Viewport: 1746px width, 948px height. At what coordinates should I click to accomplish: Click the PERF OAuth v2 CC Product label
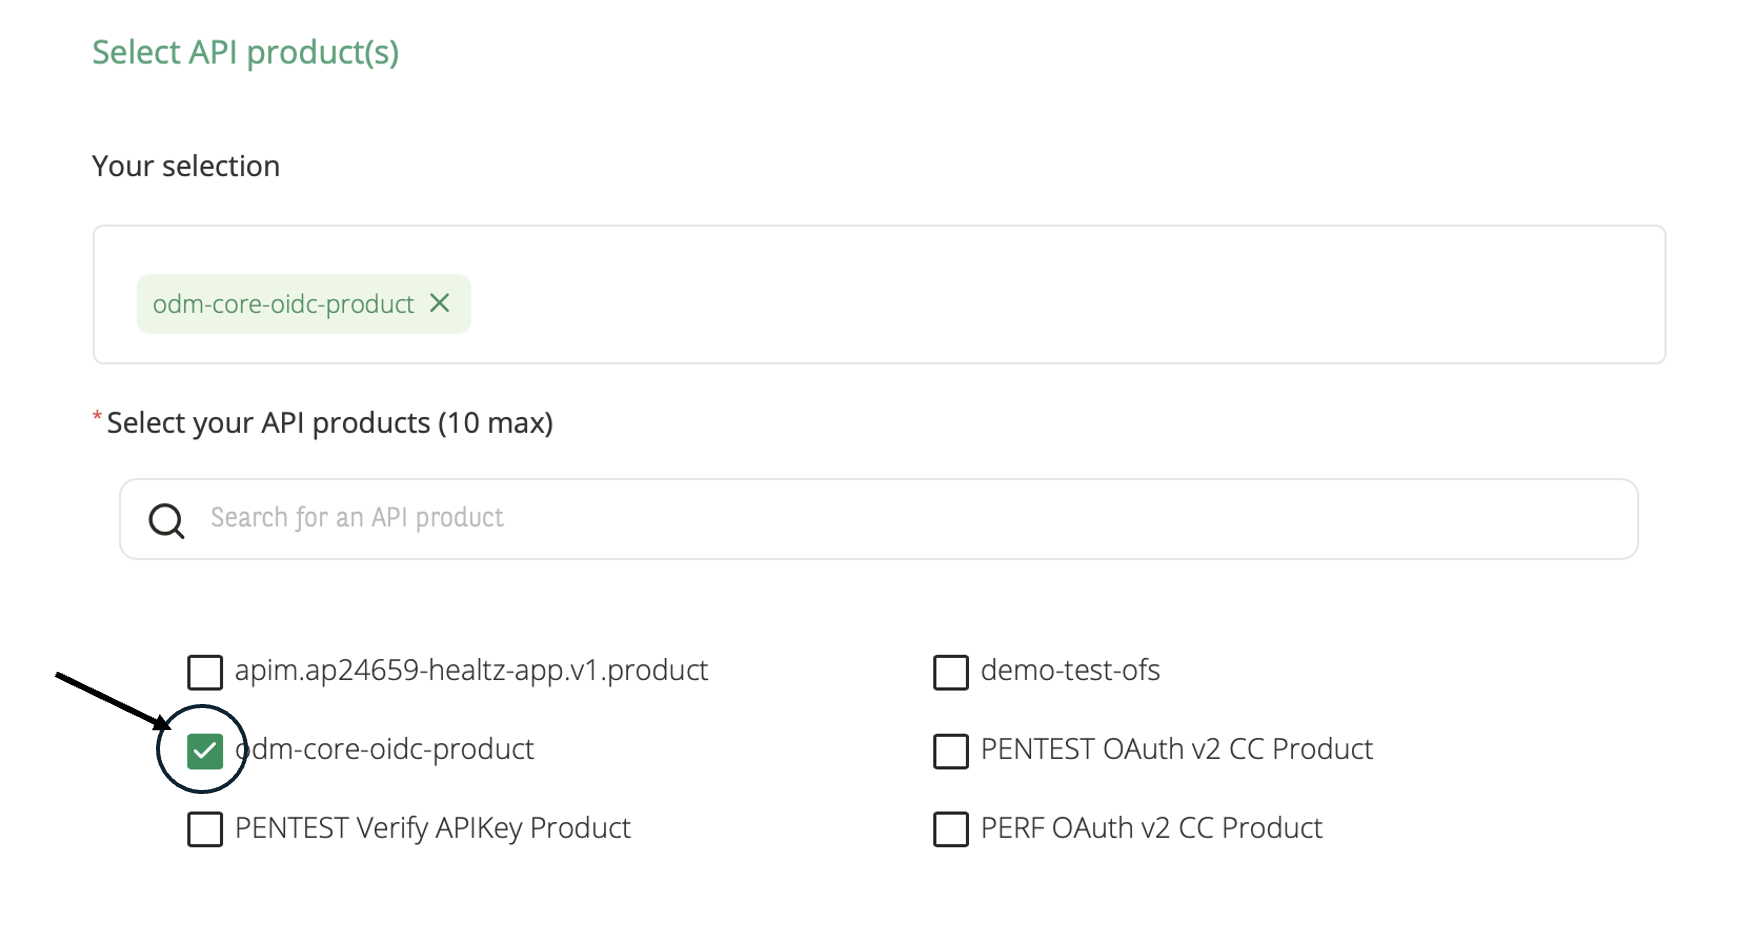tap(1150, 828)
